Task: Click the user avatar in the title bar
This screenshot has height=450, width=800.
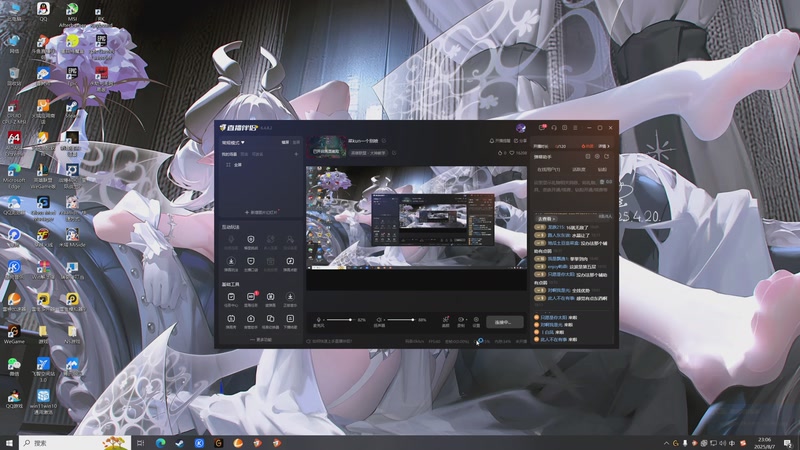Action: click(x=521, y=128)
